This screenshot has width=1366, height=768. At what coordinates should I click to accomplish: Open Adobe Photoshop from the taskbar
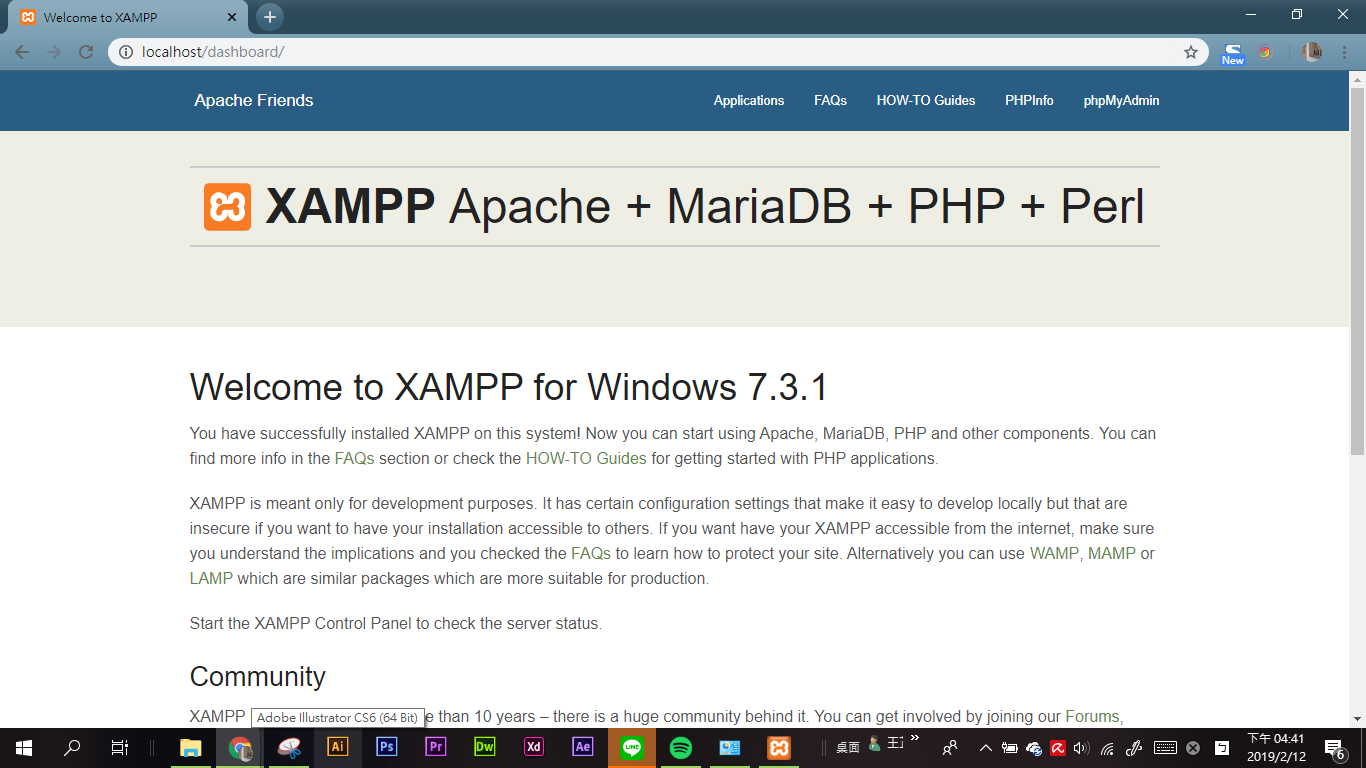click(387, 747)
